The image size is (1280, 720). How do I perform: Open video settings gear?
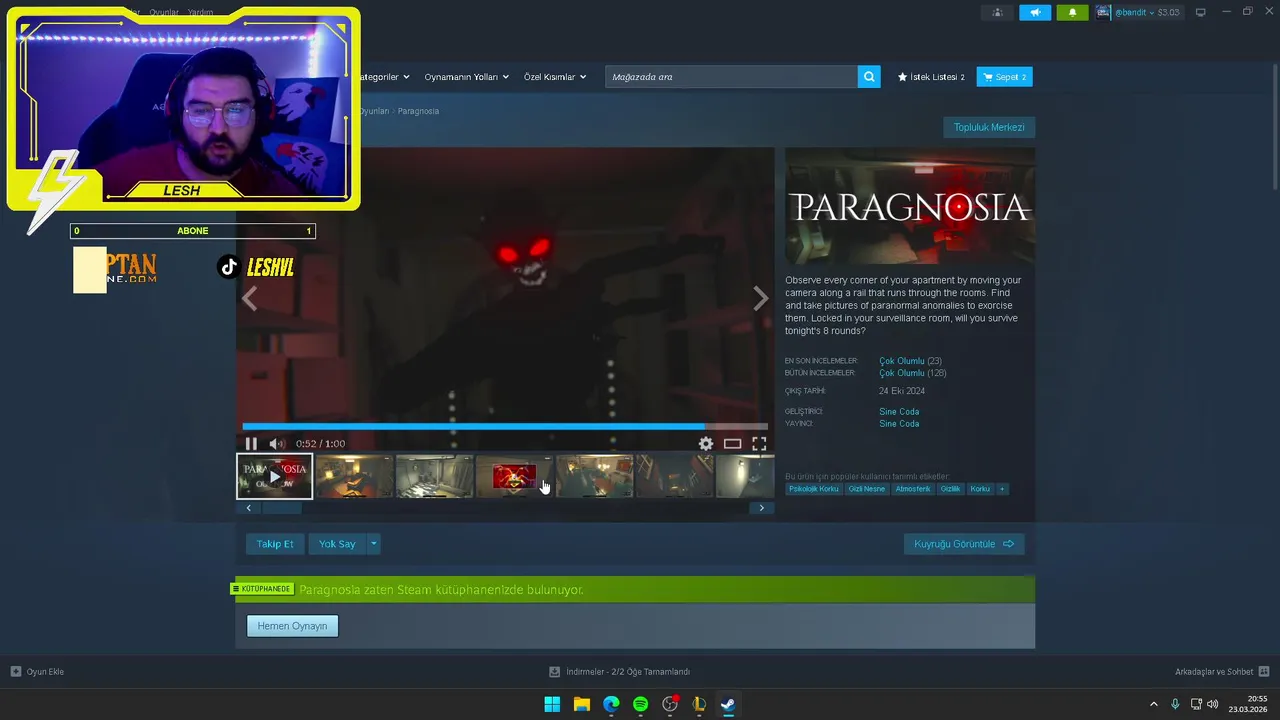706,444
